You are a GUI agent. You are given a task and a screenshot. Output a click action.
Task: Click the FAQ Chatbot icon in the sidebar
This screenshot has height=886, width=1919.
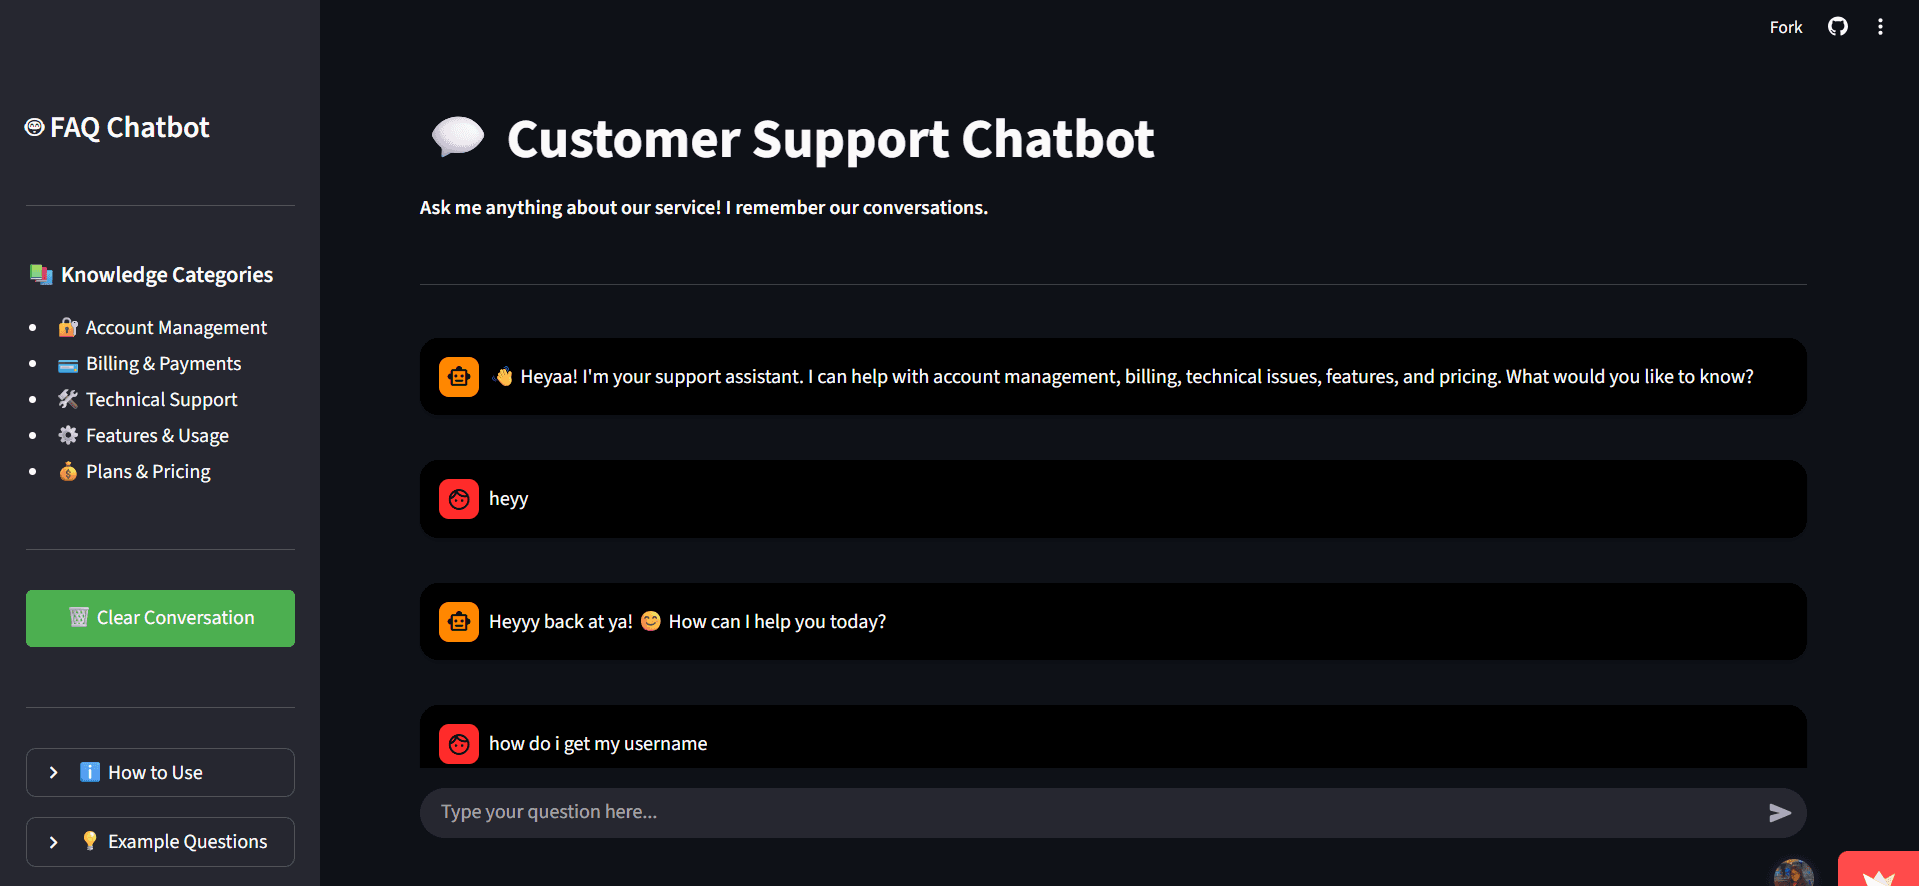click(33, 126)
